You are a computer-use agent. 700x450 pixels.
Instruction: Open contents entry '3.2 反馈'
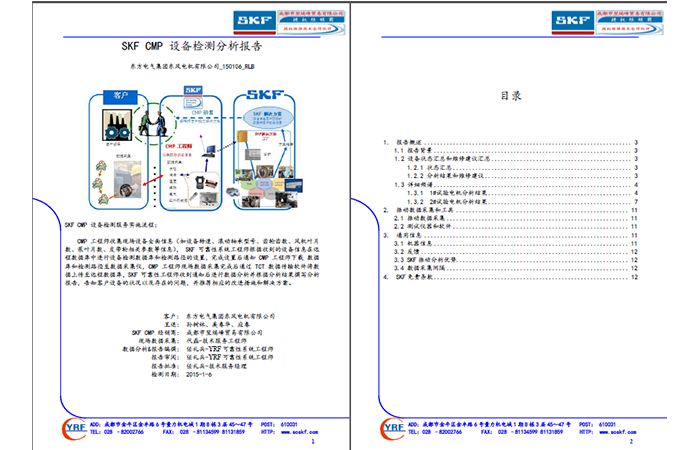coord(516,252)
